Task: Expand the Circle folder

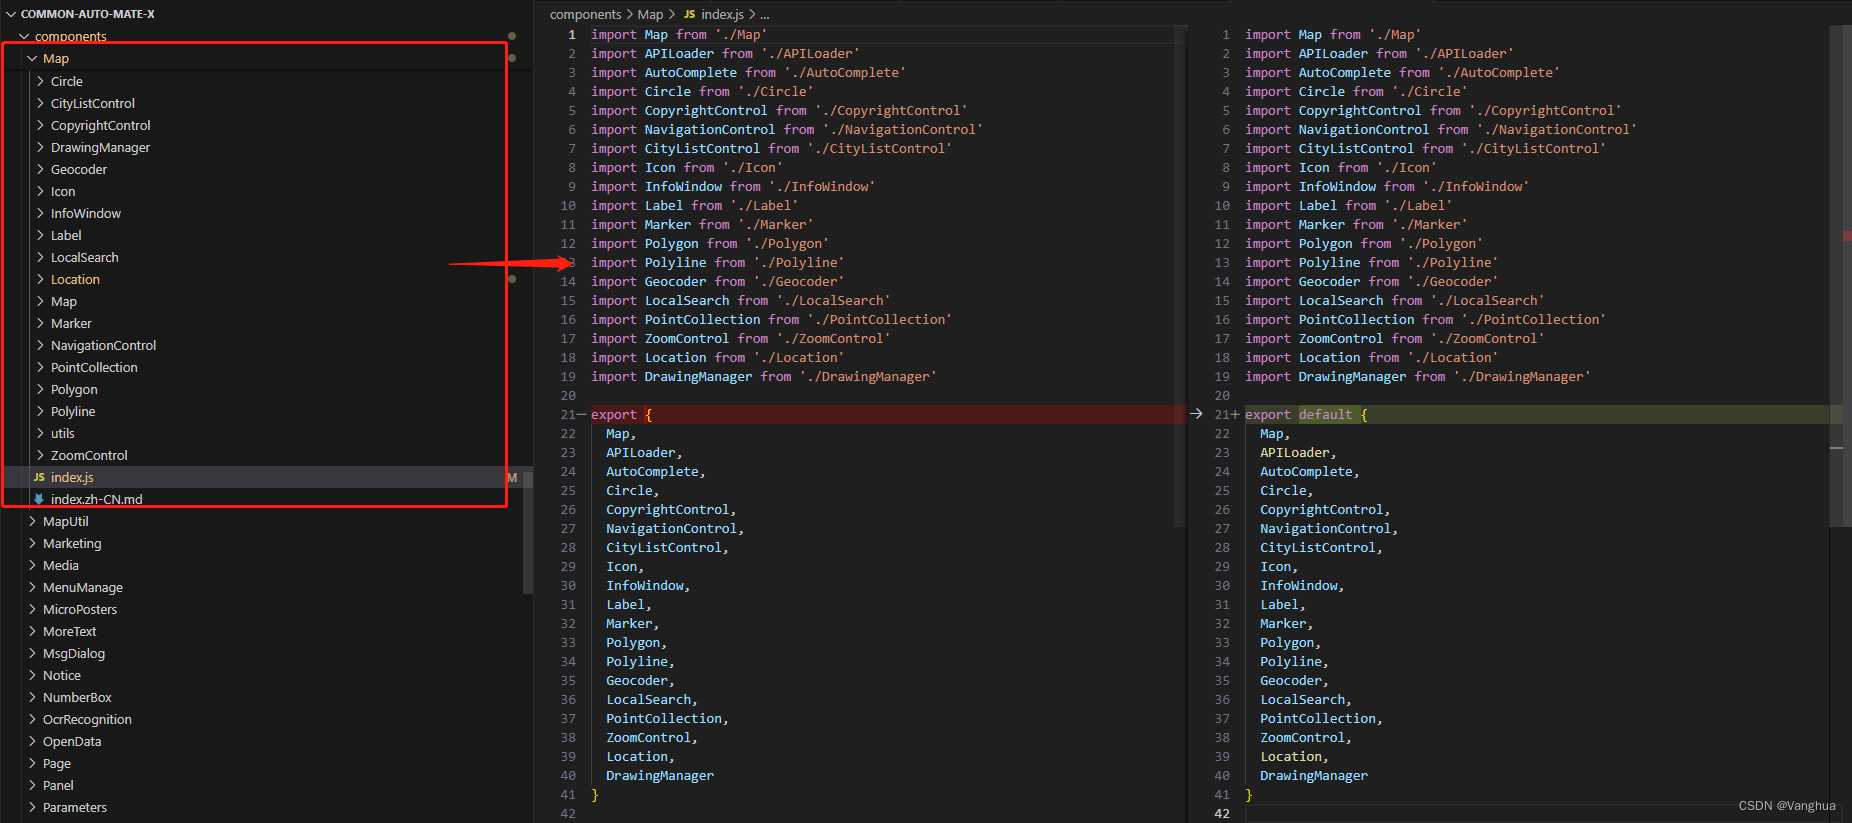Action: tap(66, 81)
